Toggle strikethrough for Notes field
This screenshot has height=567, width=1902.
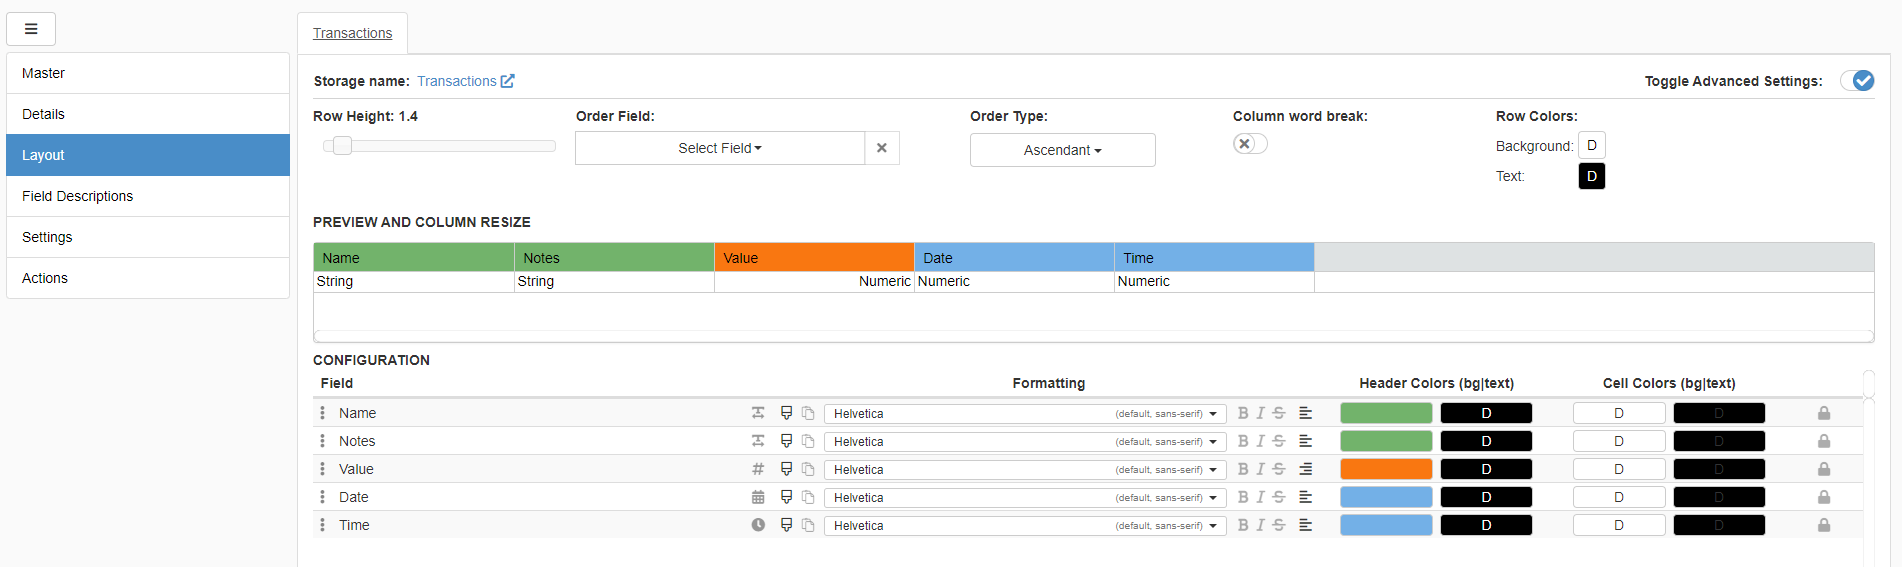(x=1279, y=441)
